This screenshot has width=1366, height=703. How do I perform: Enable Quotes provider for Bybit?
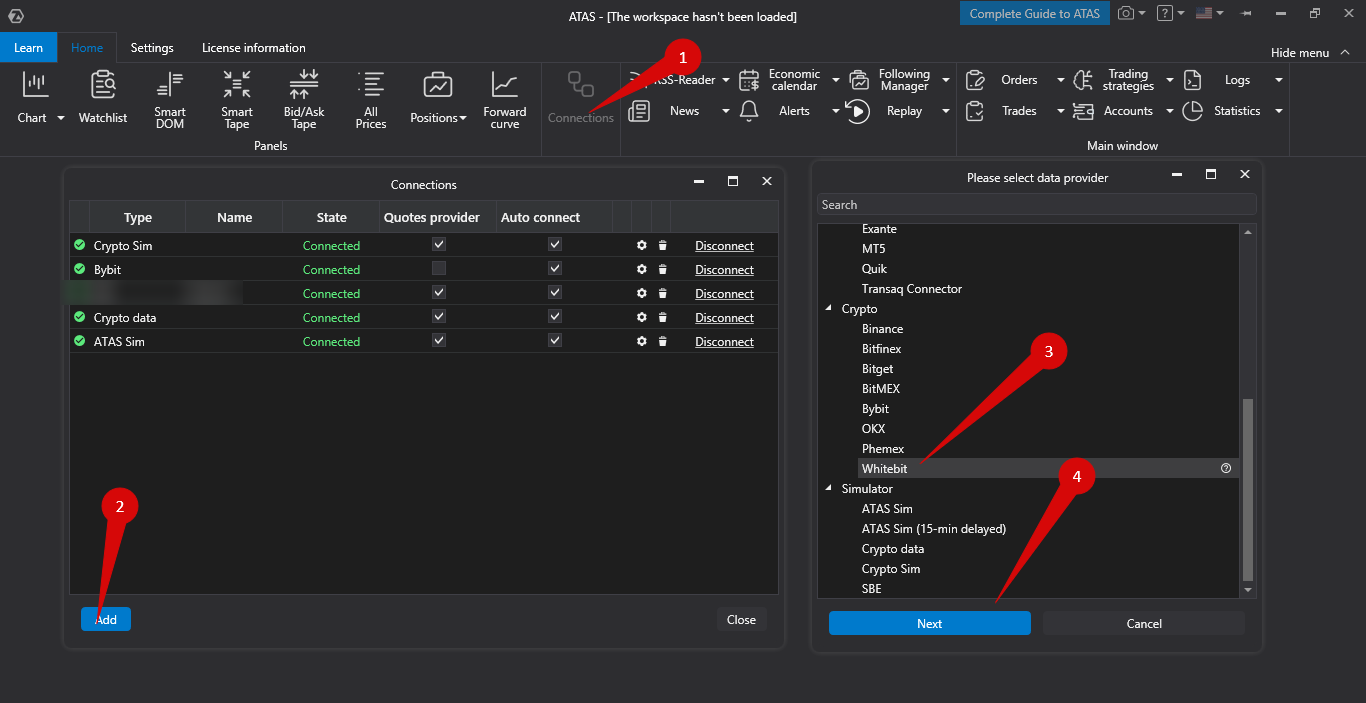(x=439, y=268)
